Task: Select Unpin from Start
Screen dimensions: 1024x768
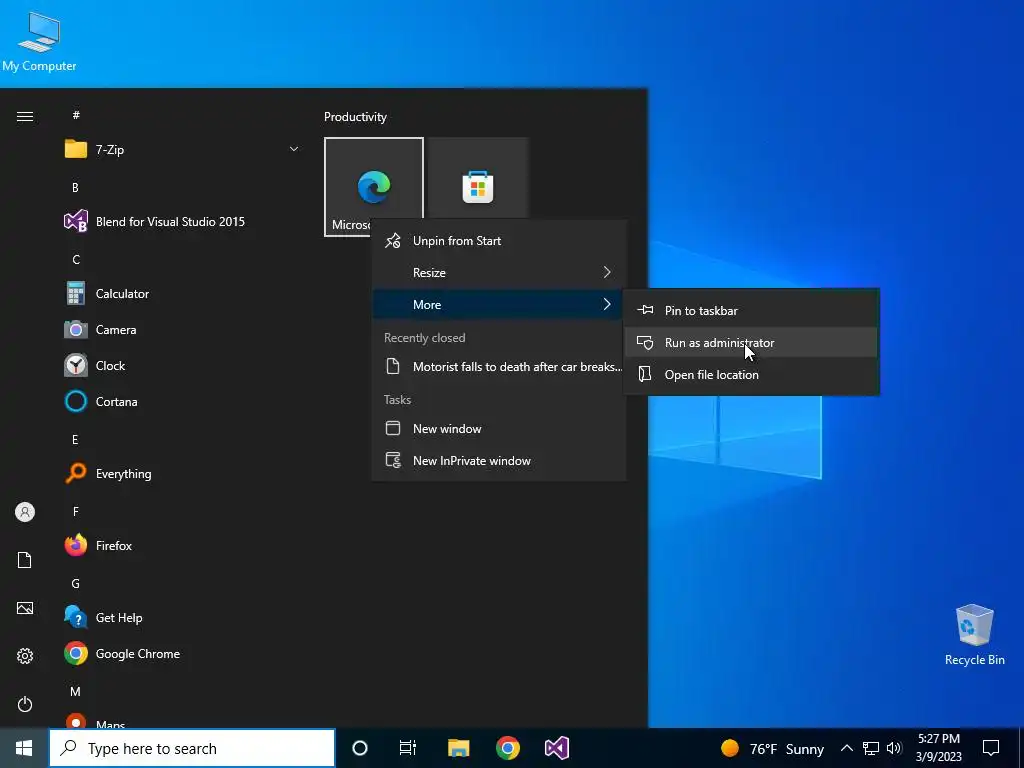Action: (x=499, y=241)
